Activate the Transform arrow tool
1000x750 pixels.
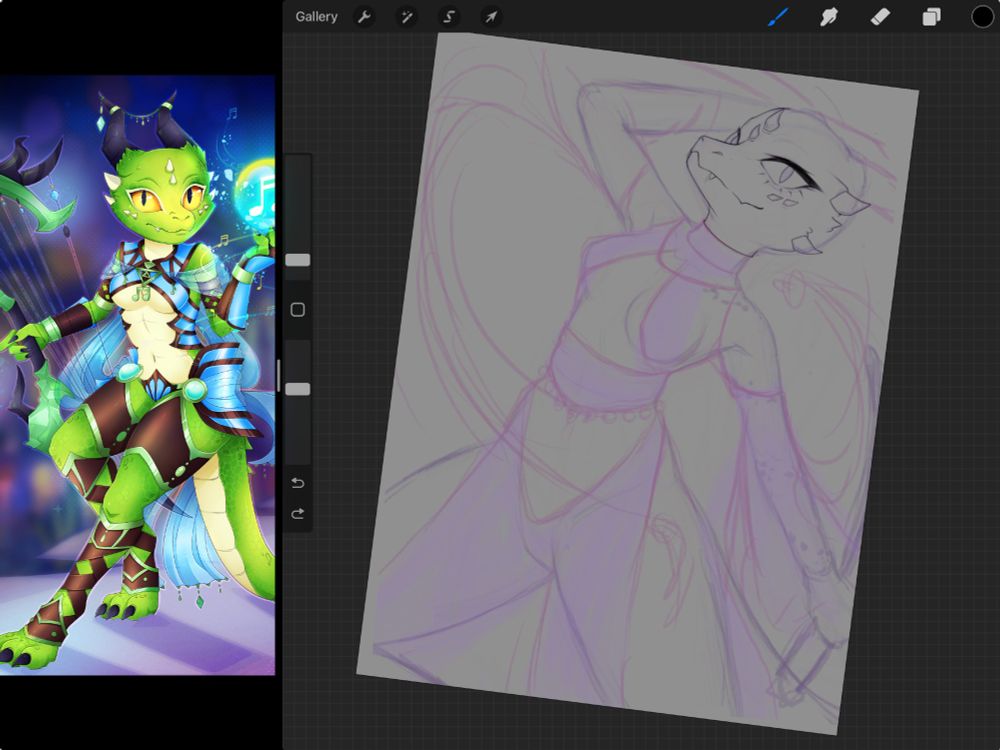coord(491,17)
